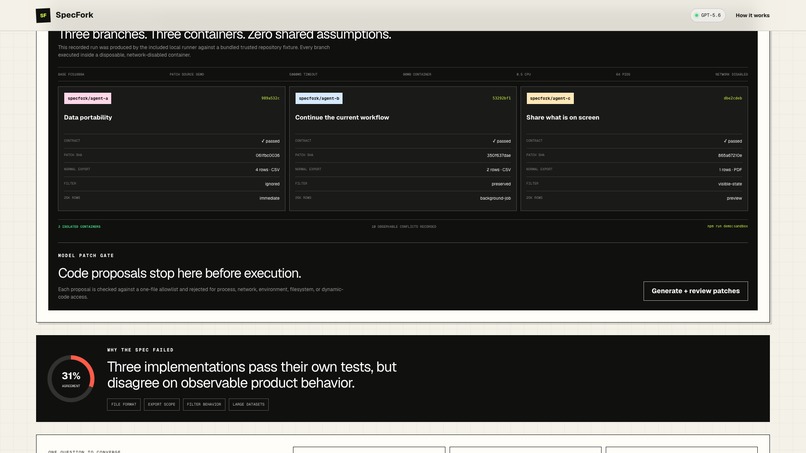This screenshot has width=806, height=453.
Task: Click the 'immediate' 20k rows value
Action: (x=269, y=198)
